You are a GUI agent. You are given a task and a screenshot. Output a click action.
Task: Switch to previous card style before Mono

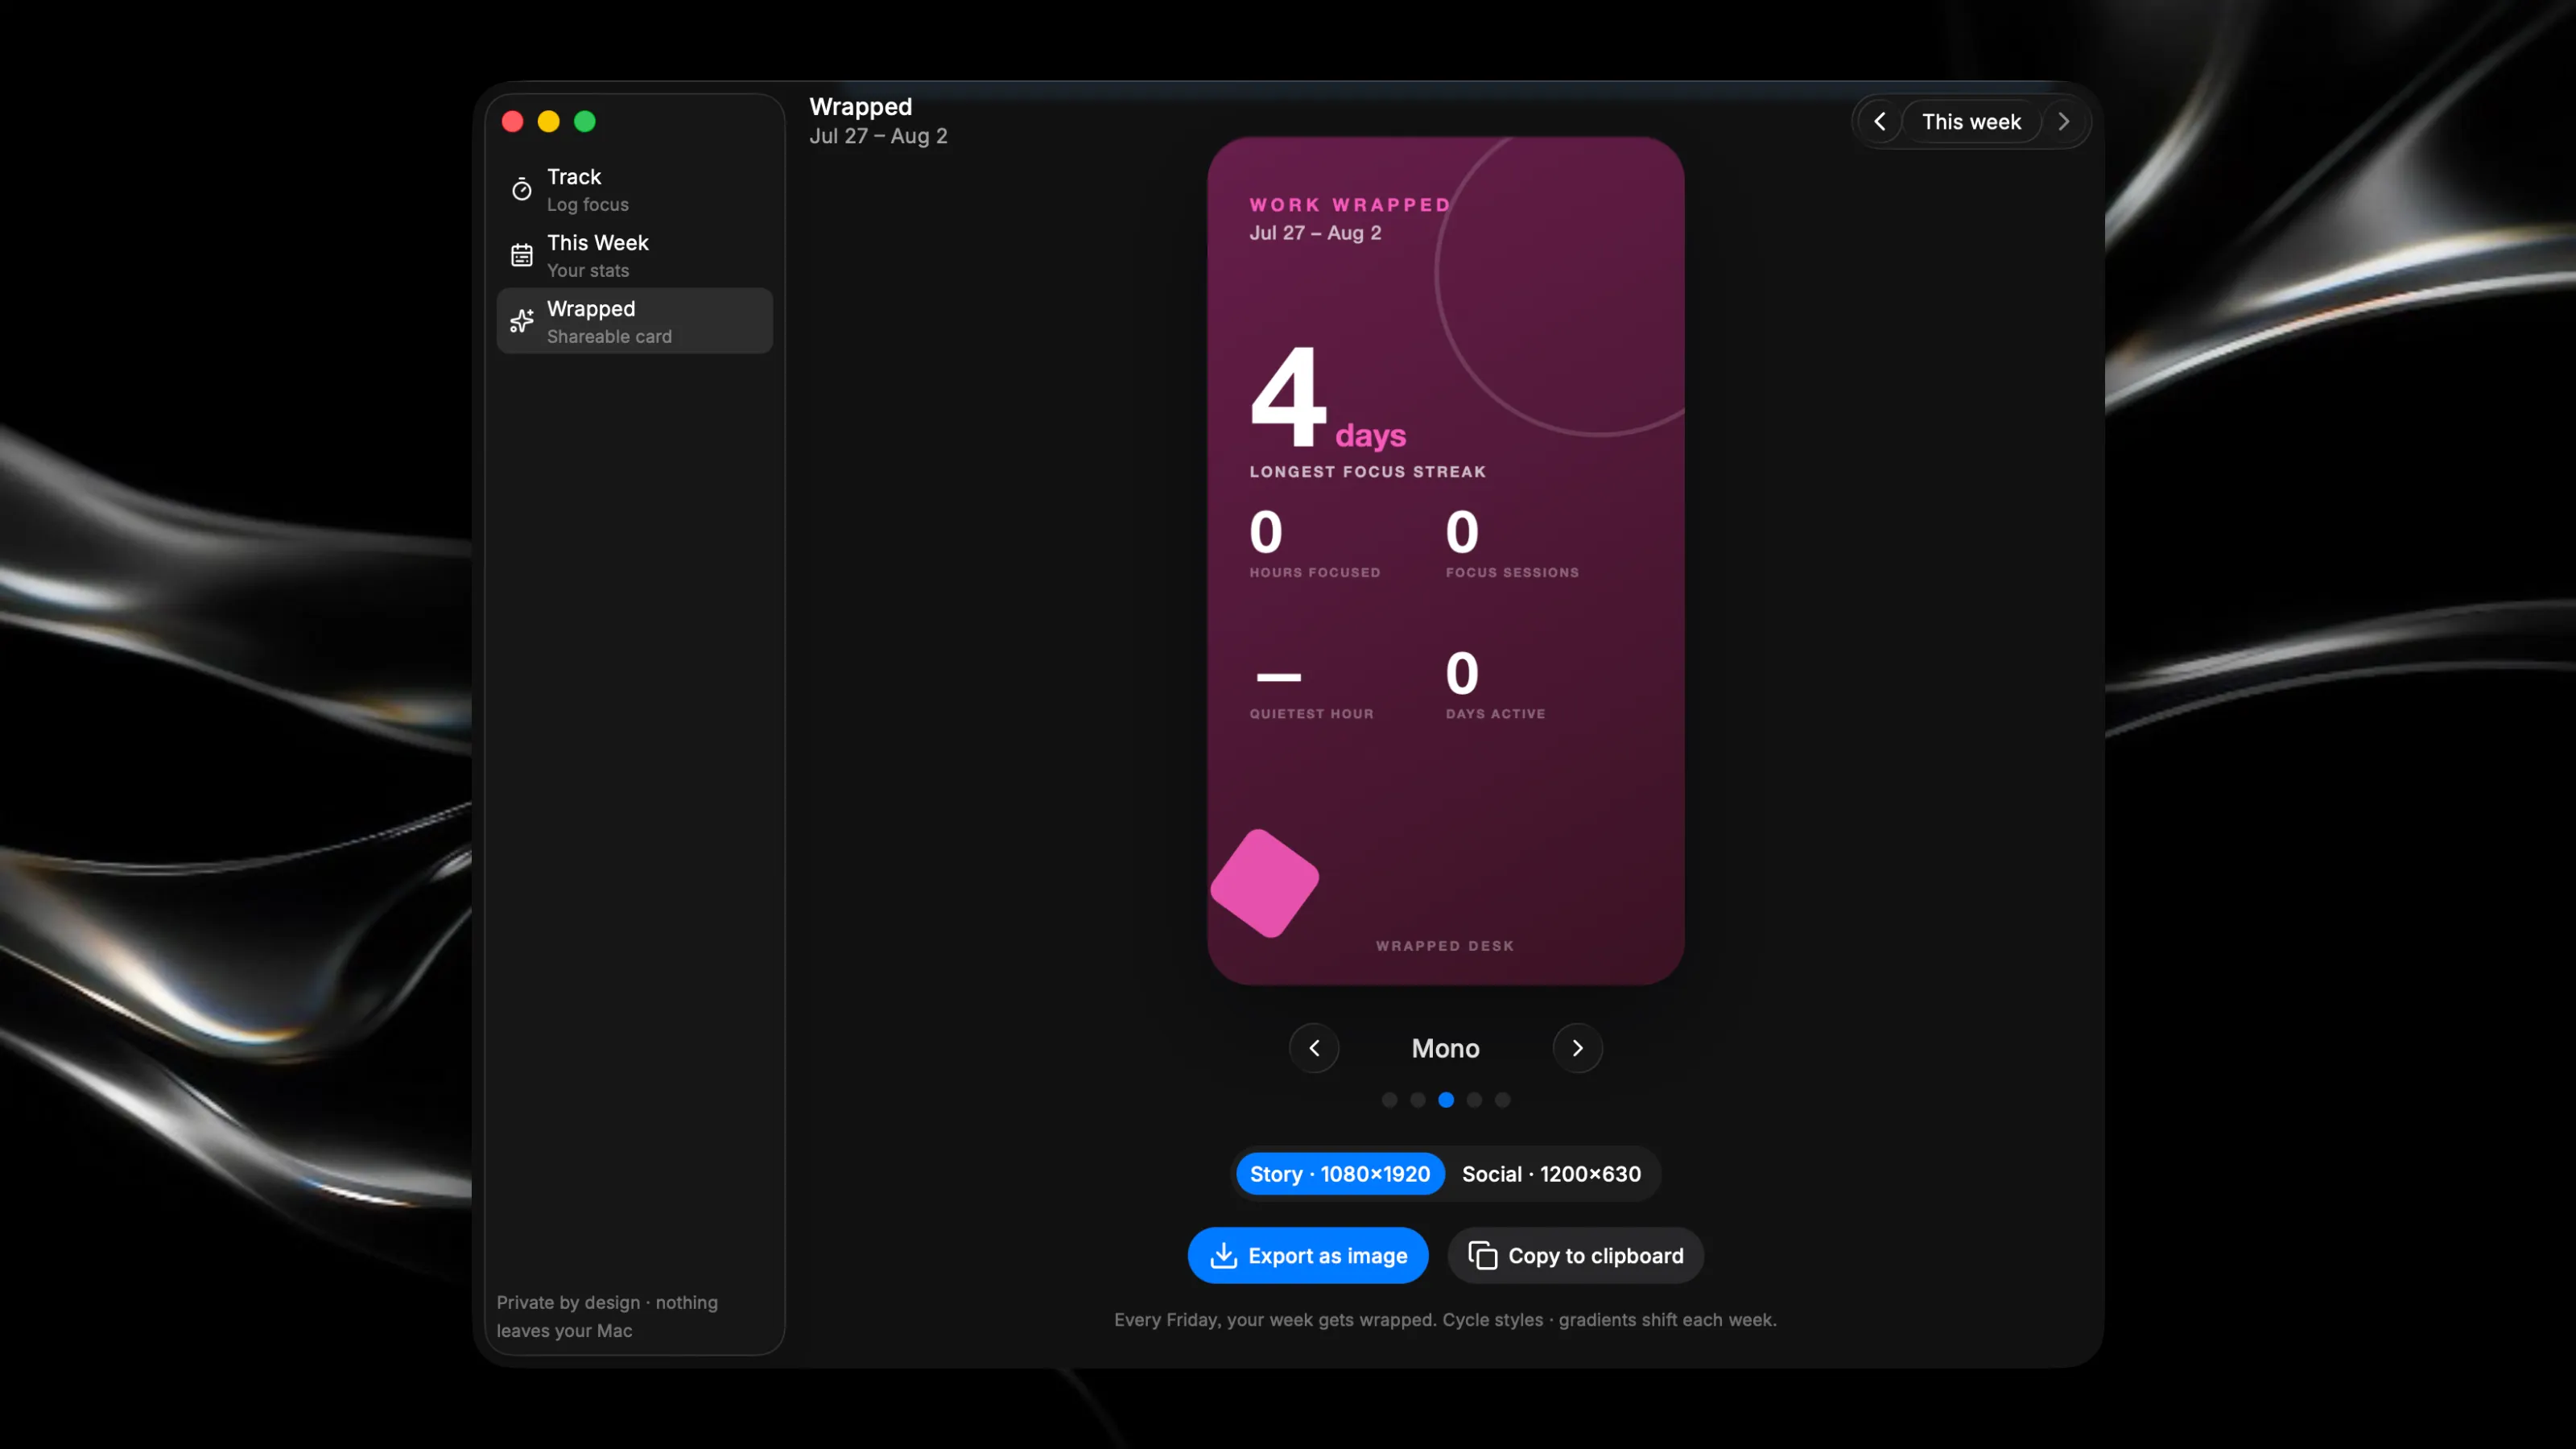[1314, 1048]
